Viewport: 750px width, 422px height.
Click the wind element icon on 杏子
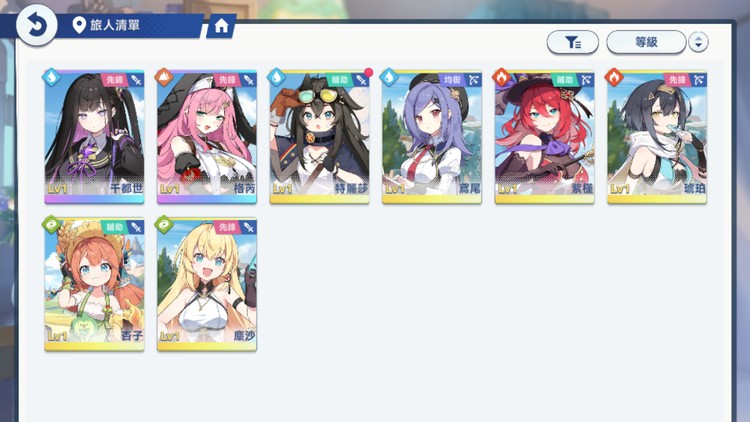pyautogui.click(x=51, y=224)
